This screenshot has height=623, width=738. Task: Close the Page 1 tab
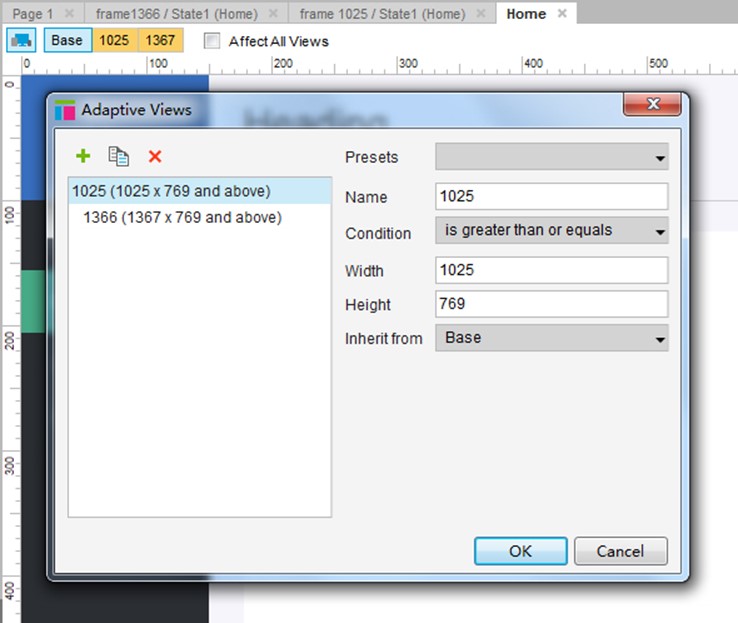click(x=69, y=14)
